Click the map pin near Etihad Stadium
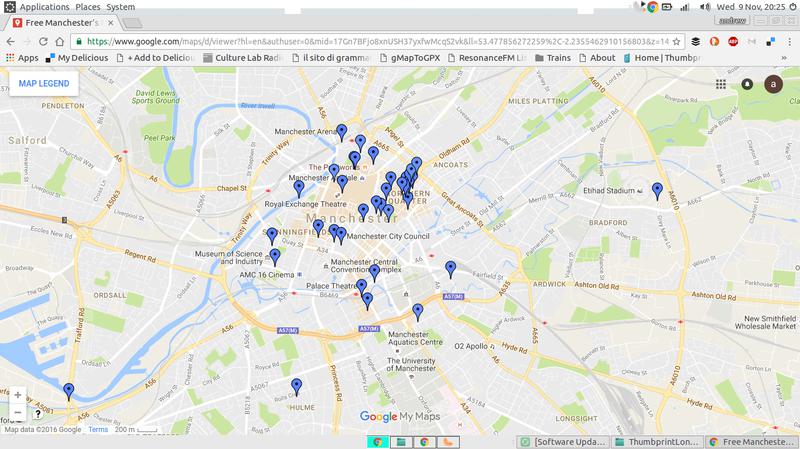The image size is (800, 449). [657, 191]
